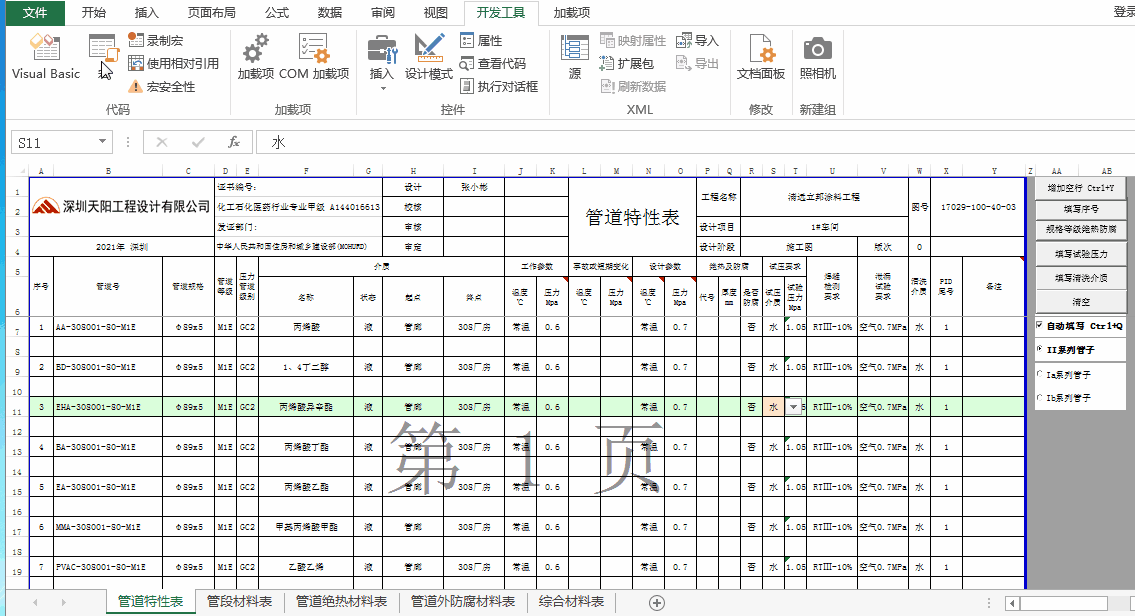This screenshot has height=616, width=1135.
Task: Click the 填写清洗介质 button
Action: (x=1081, y=277)
